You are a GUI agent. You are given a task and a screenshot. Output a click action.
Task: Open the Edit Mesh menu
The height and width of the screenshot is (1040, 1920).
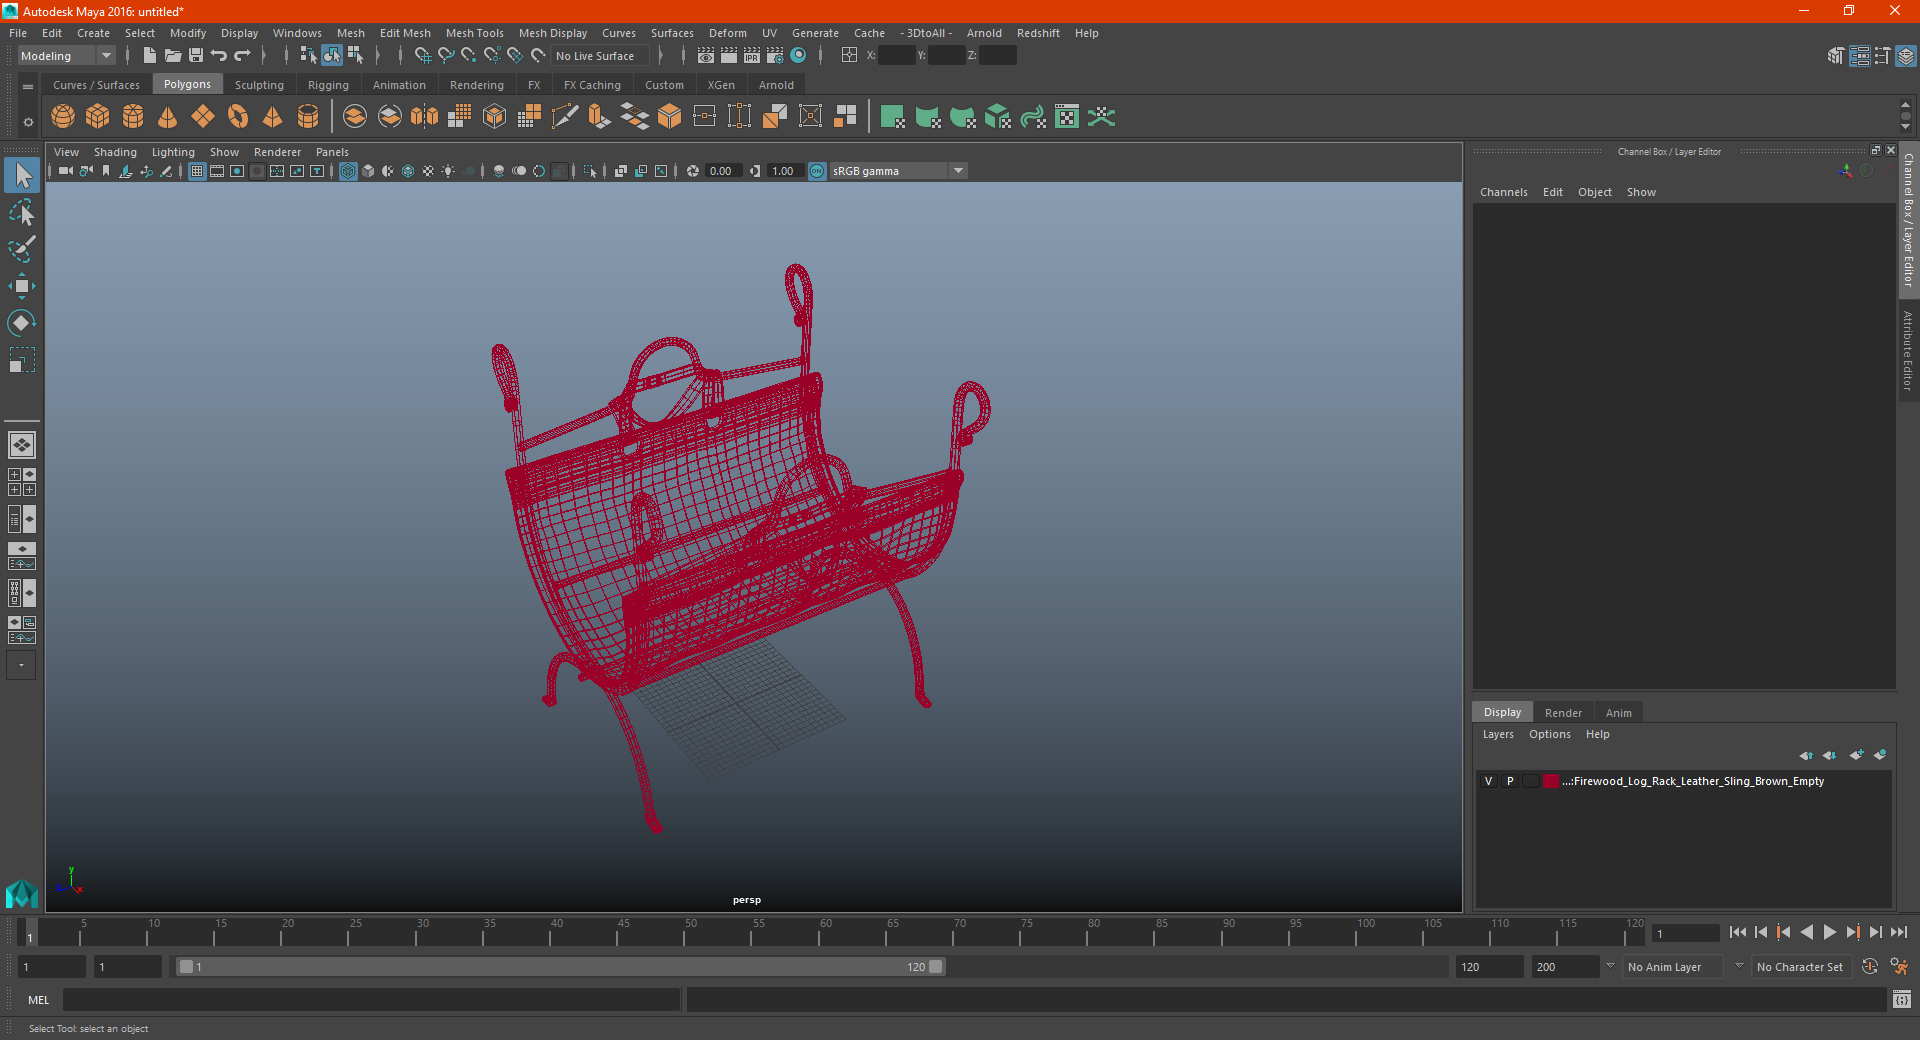pos(405,33)
